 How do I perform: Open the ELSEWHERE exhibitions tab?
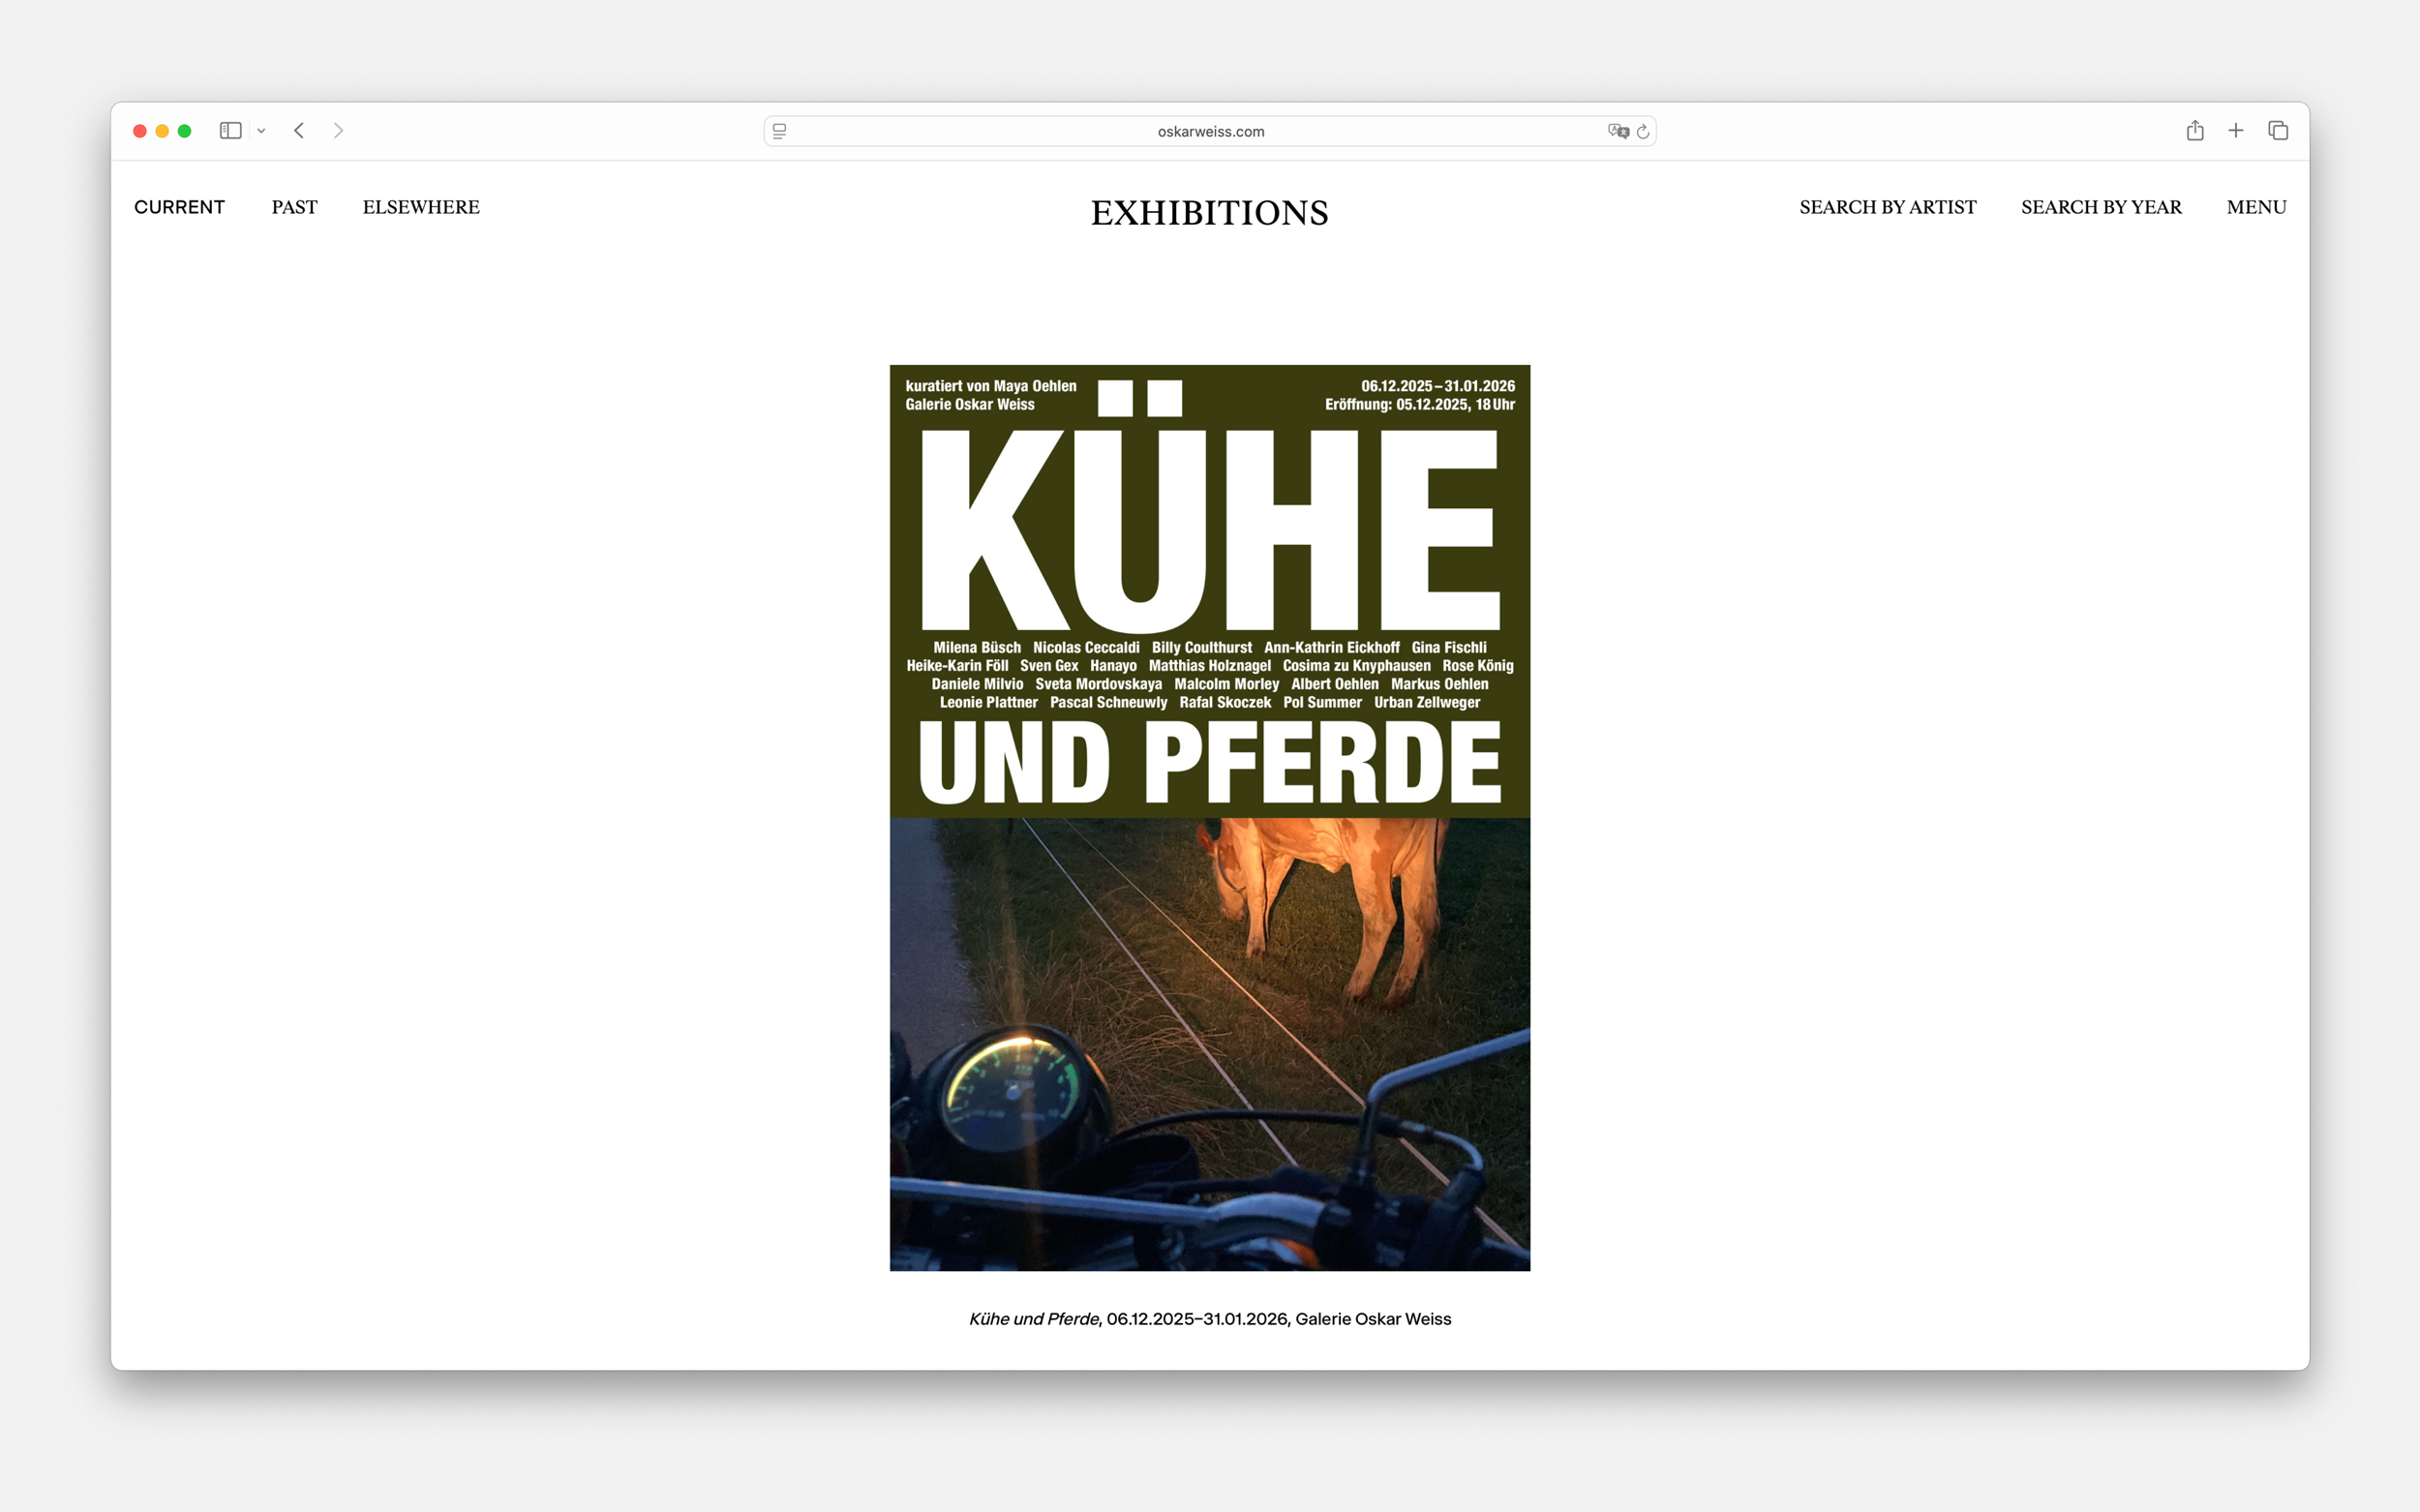pos(421,207)
